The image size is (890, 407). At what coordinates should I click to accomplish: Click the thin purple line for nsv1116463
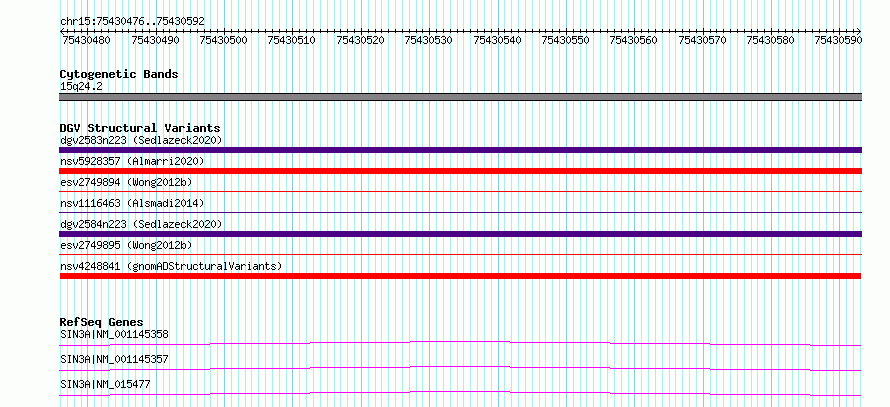click(x=460, y=212)
